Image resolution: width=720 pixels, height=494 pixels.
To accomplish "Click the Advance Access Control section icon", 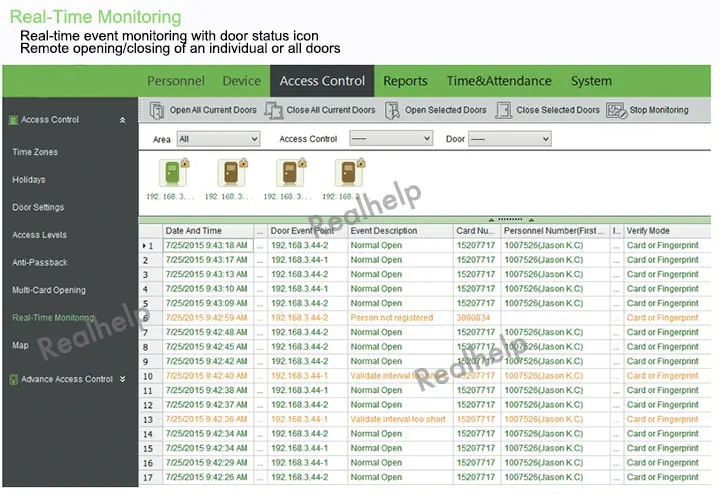I will pyautogui.click(x=13, y=380).
